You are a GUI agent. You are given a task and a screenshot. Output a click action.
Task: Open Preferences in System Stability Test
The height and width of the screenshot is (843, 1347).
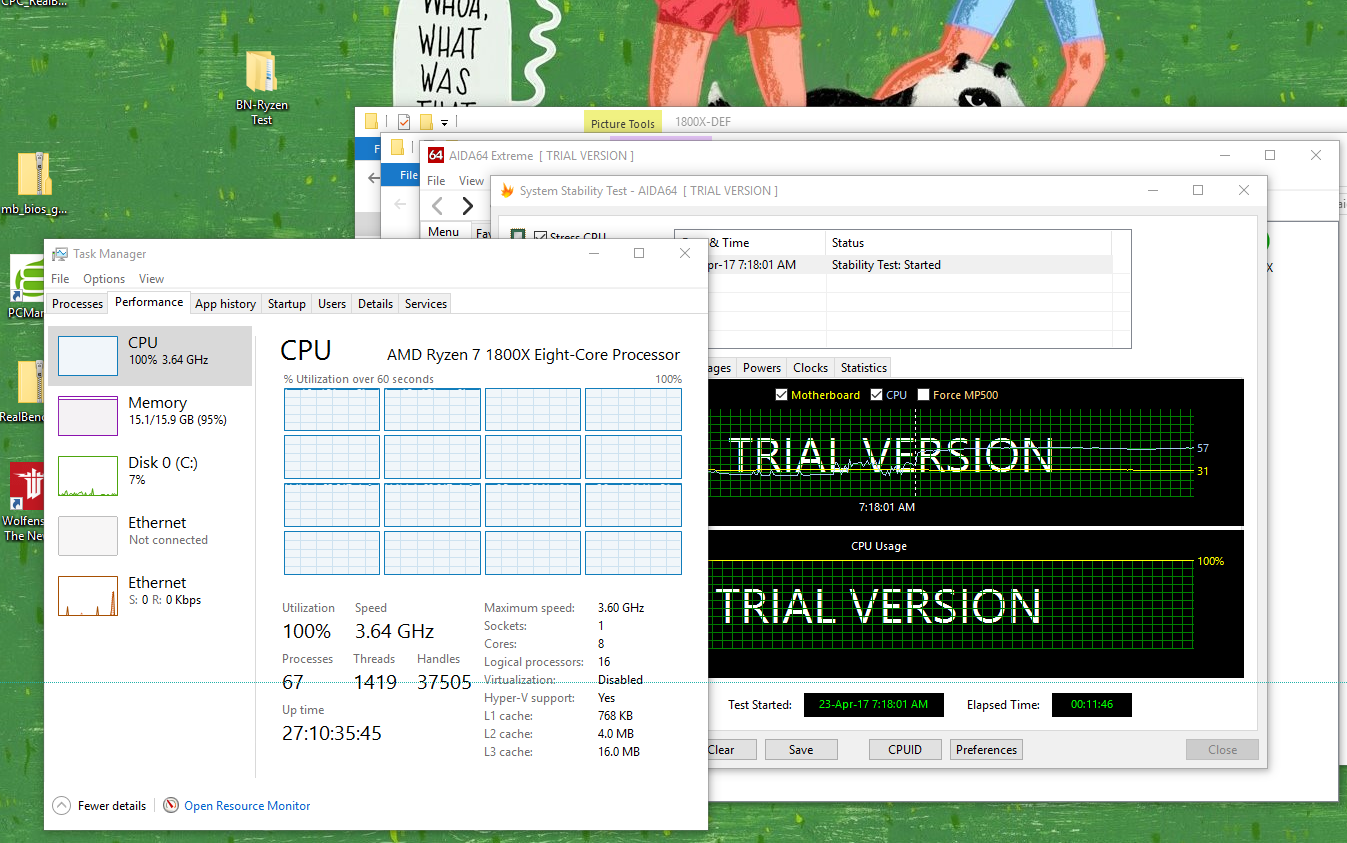(987, 750)
